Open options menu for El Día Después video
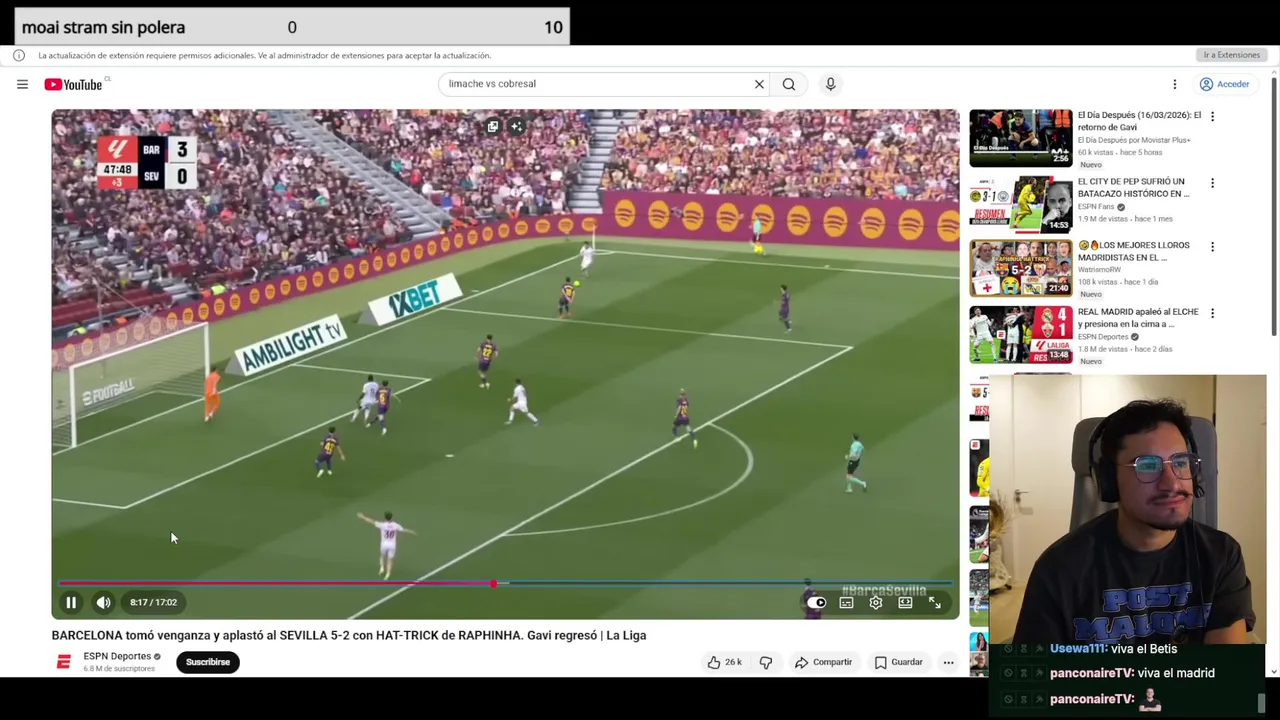This screenshot has width=1280, height=720. [1212, 117]
